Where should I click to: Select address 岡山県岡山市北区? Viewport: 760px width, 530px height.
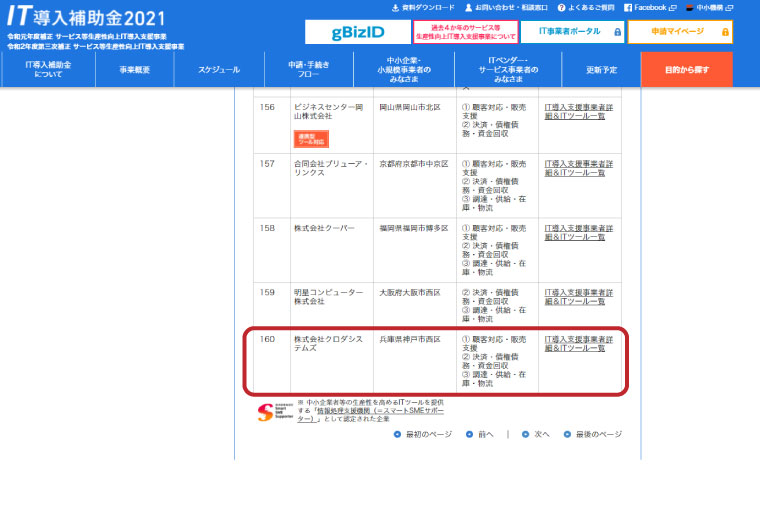point(410,107)
